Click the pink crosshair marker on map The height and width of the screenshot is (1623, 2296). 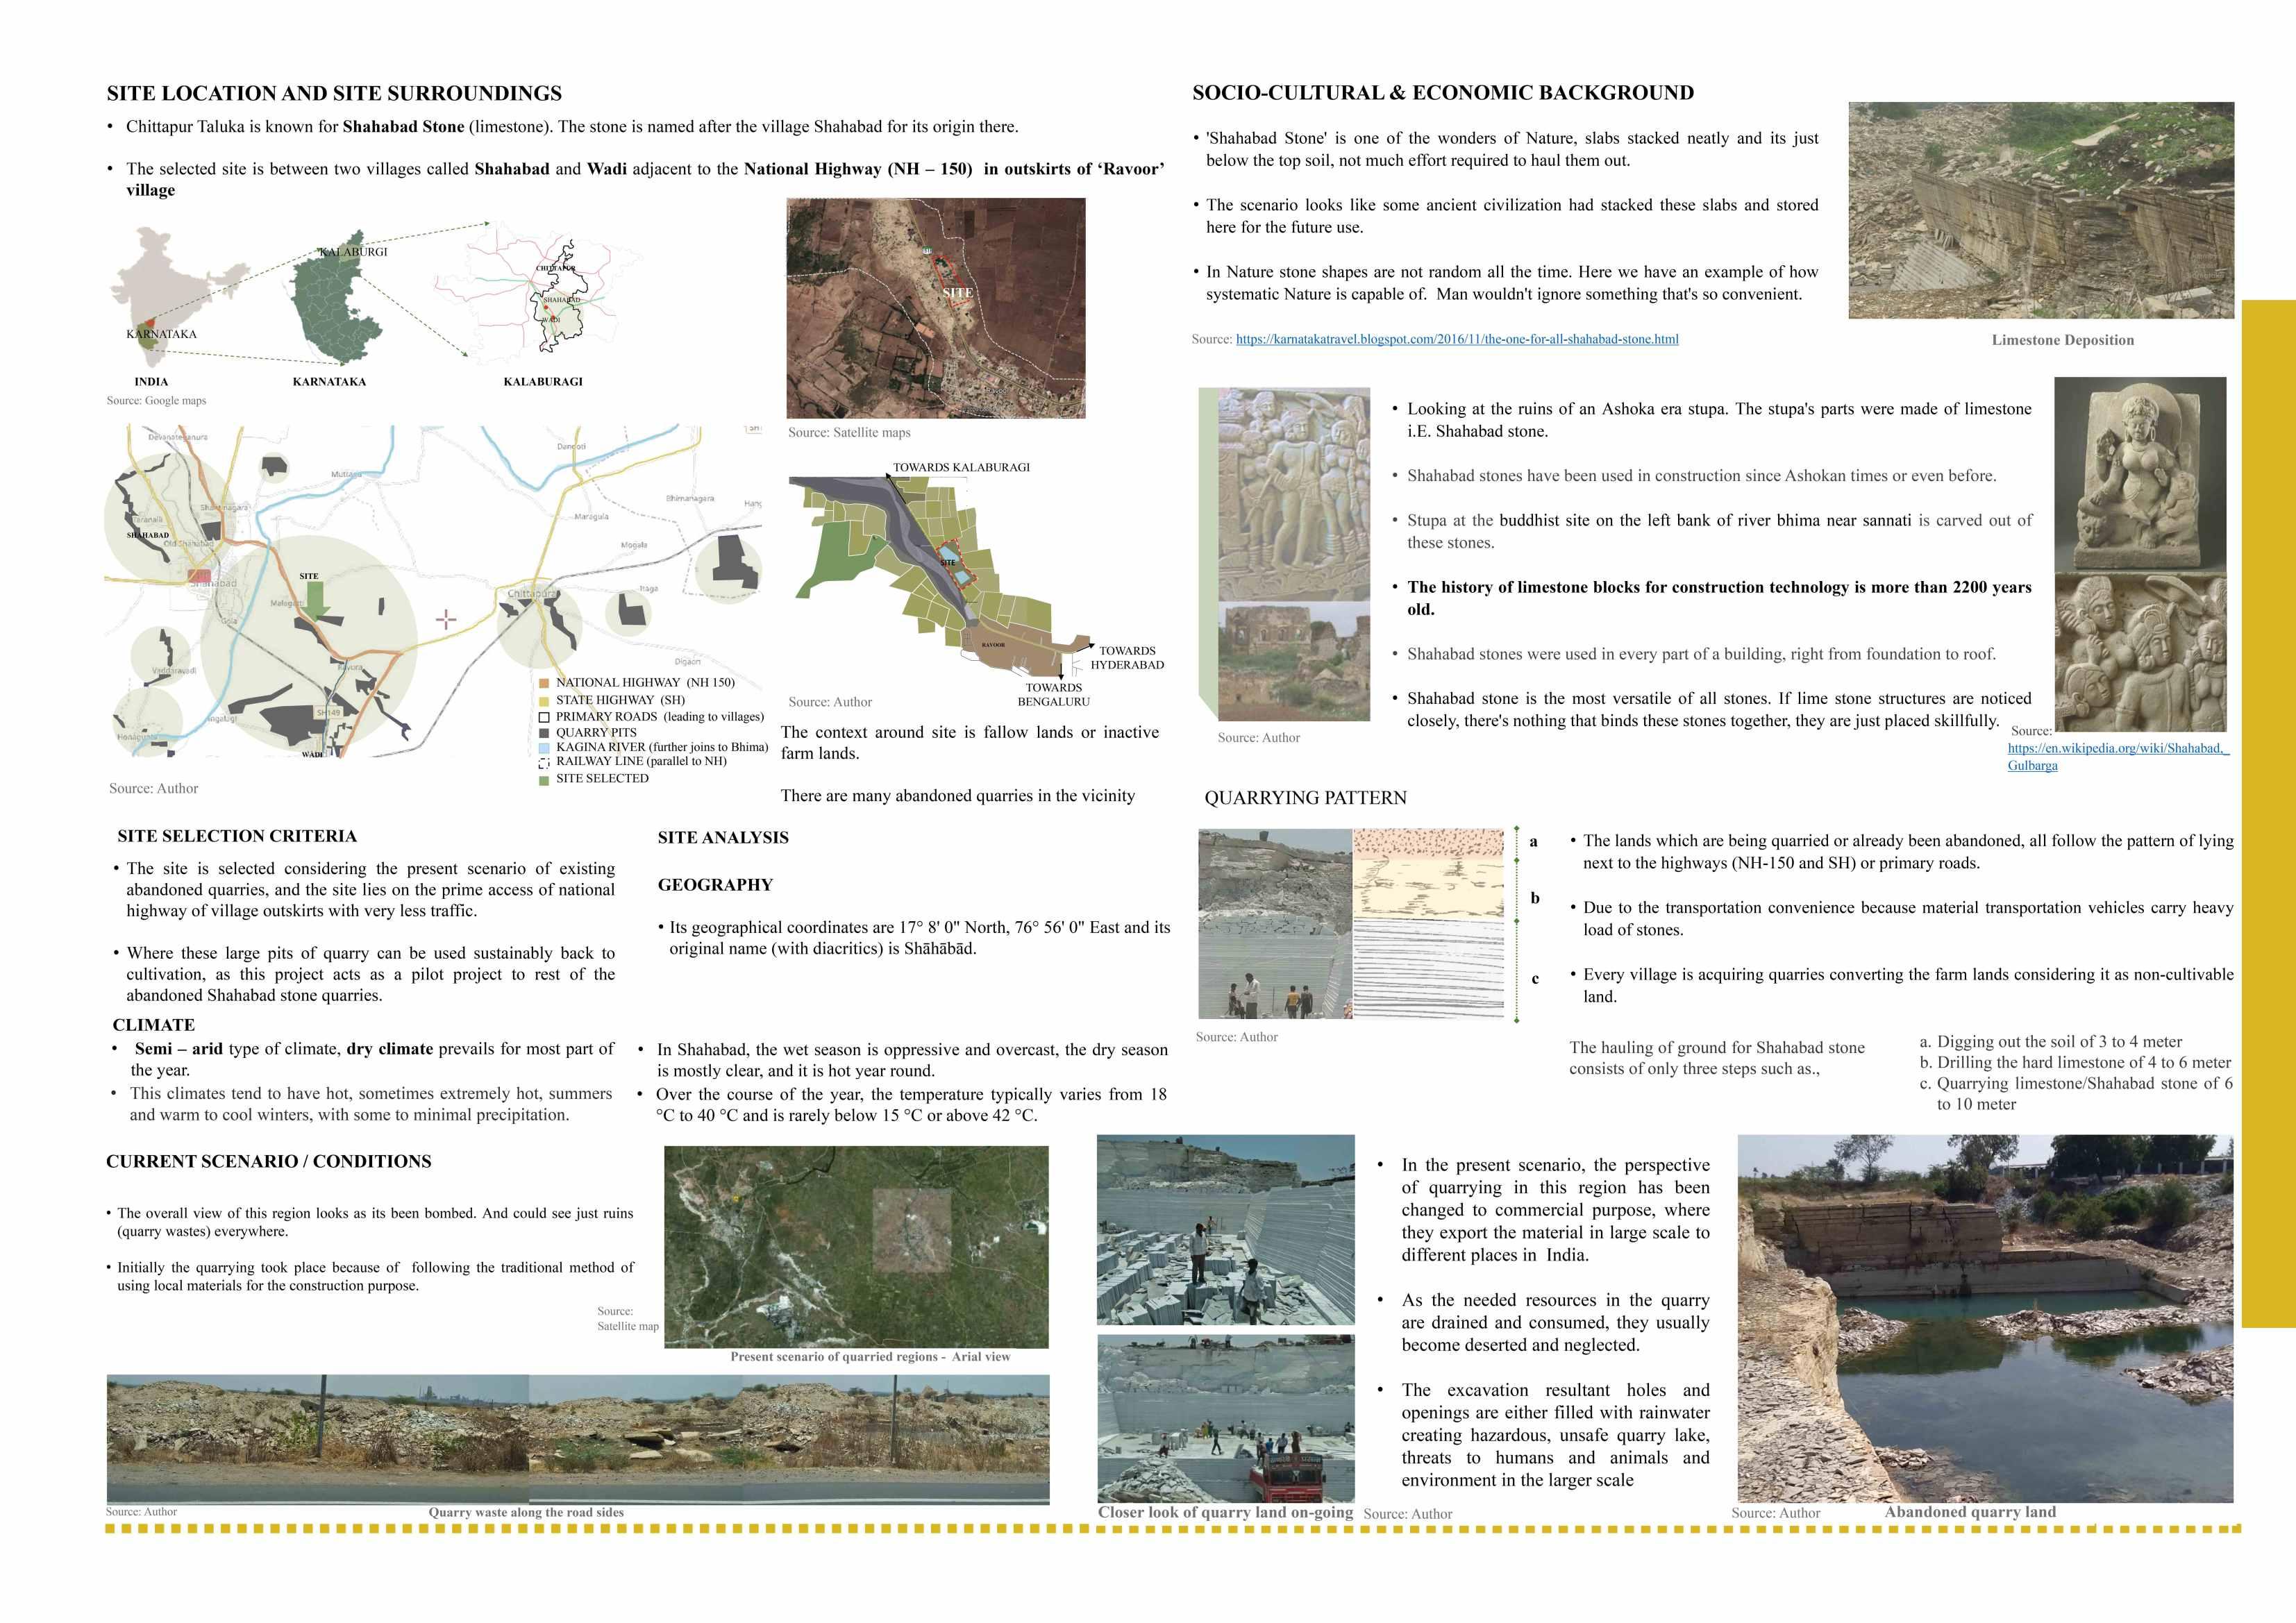(446, 620)
